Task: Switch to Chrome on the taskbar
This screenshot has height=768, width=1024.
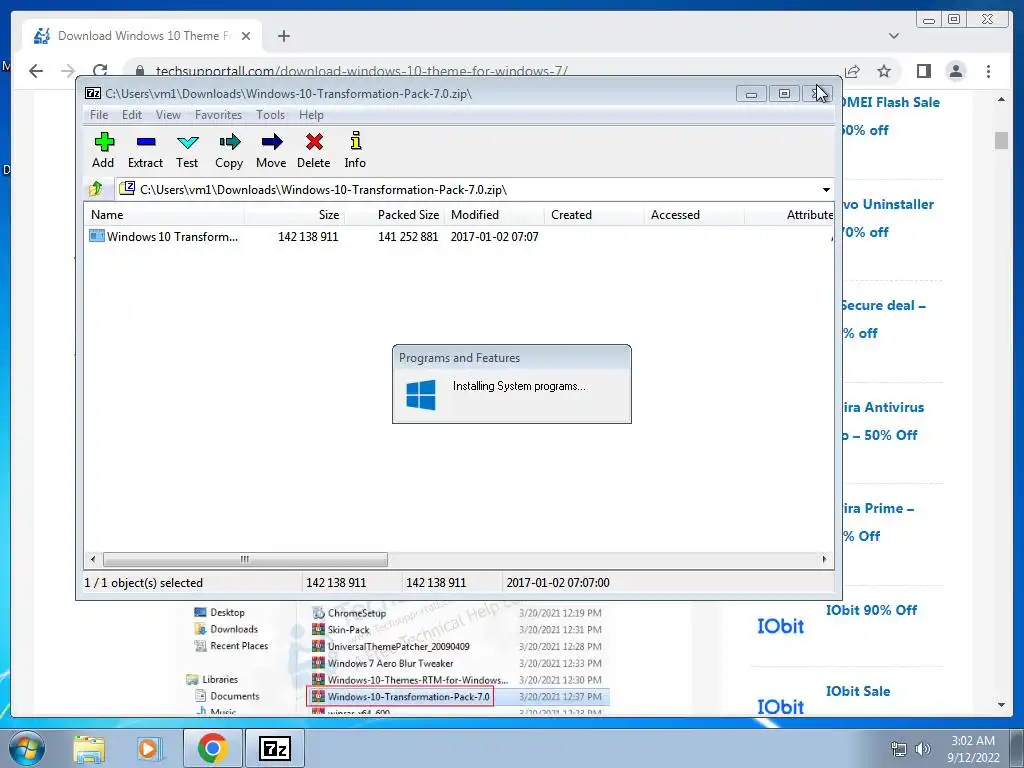Action: pos(212,748)
